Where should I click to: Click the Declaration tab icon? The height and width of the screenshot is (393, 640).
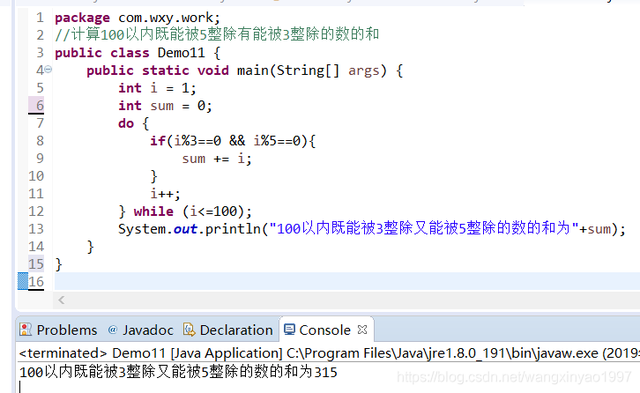pyautogui.click(x=189, y=329)
